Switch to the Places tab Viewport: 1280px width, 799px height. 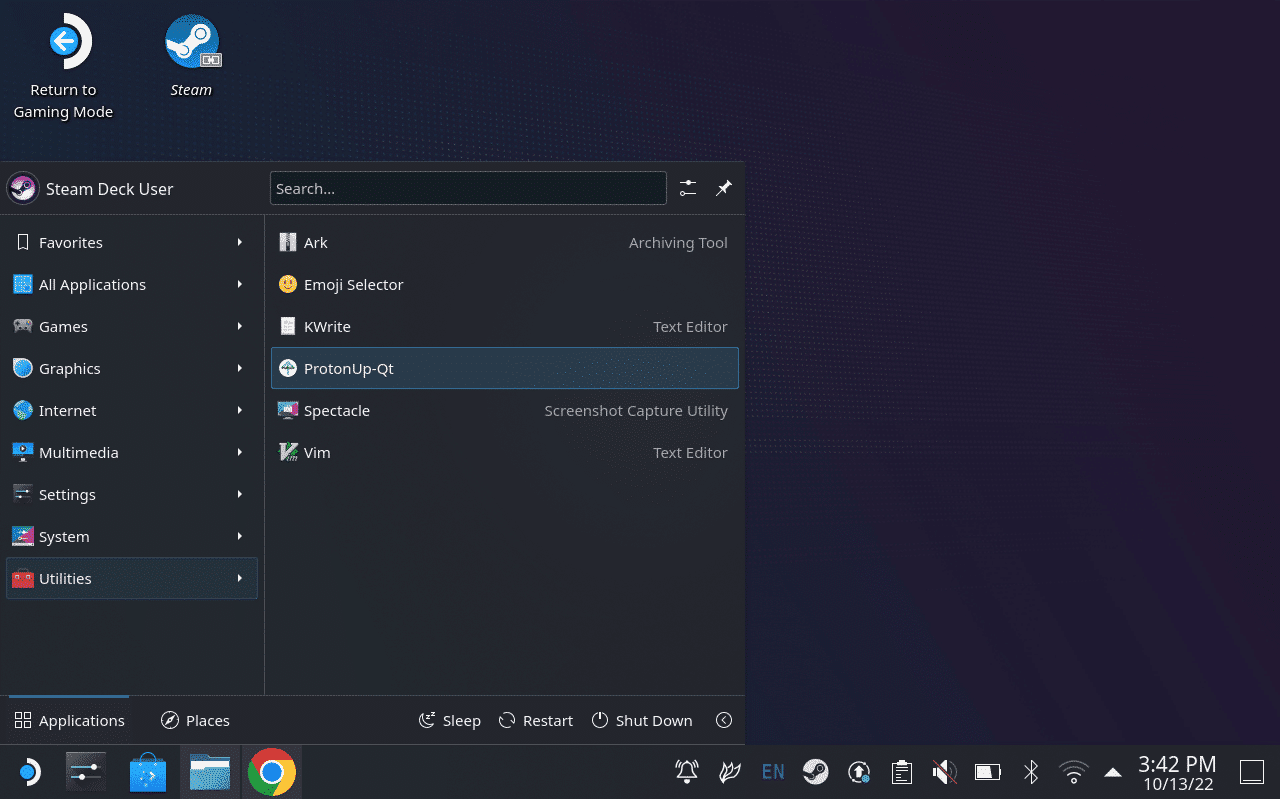coord(195,720)
